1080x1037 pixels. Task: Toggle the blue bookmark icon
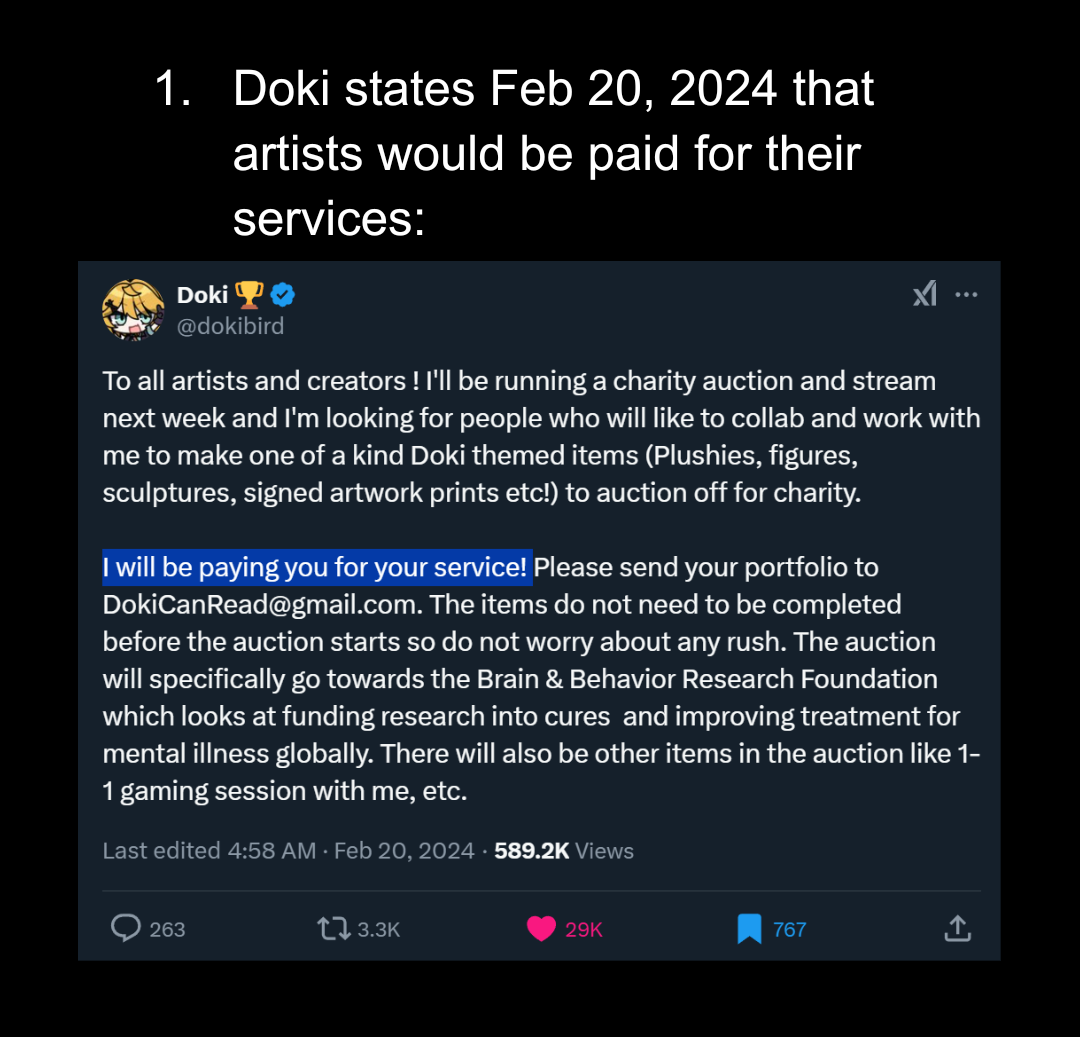click(749, 929)
